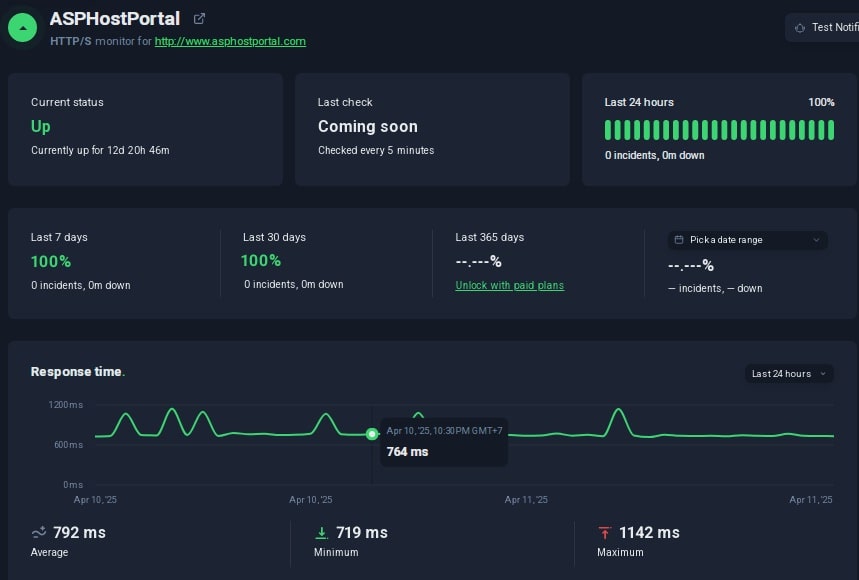Click the 792 ms average value
The image size is (859, 580).
click(x=79, y=532)
